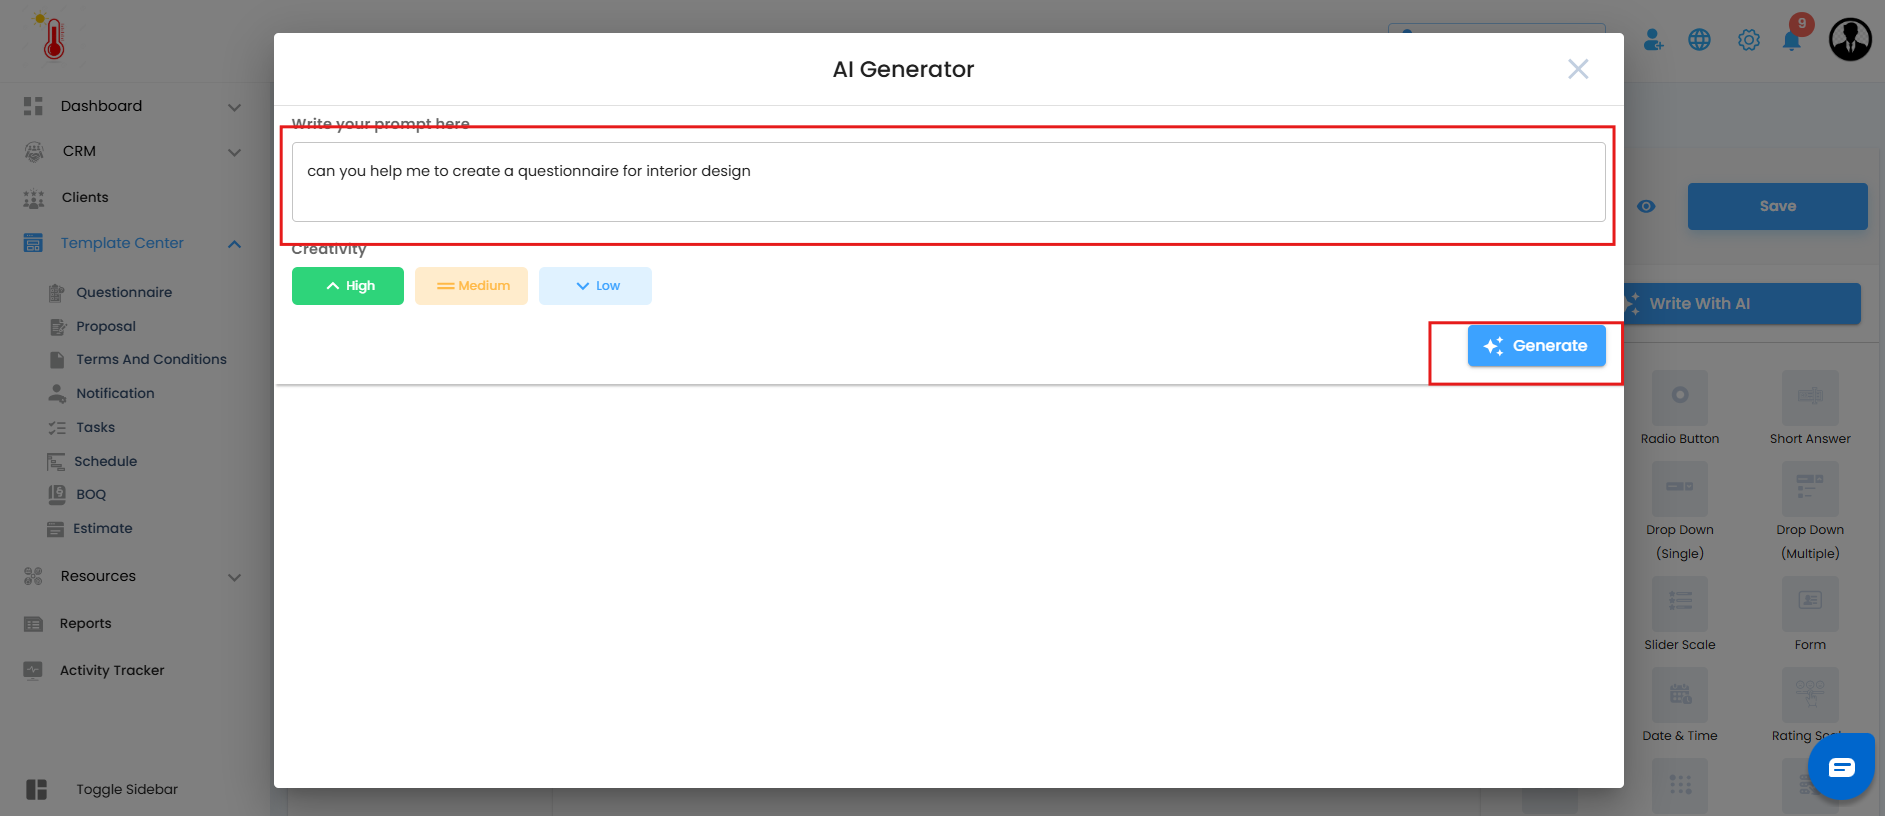Screen dimensions: 1885x816
Task: Open Questionnaire in the sidebar
Action: click(x=124, y=292)
